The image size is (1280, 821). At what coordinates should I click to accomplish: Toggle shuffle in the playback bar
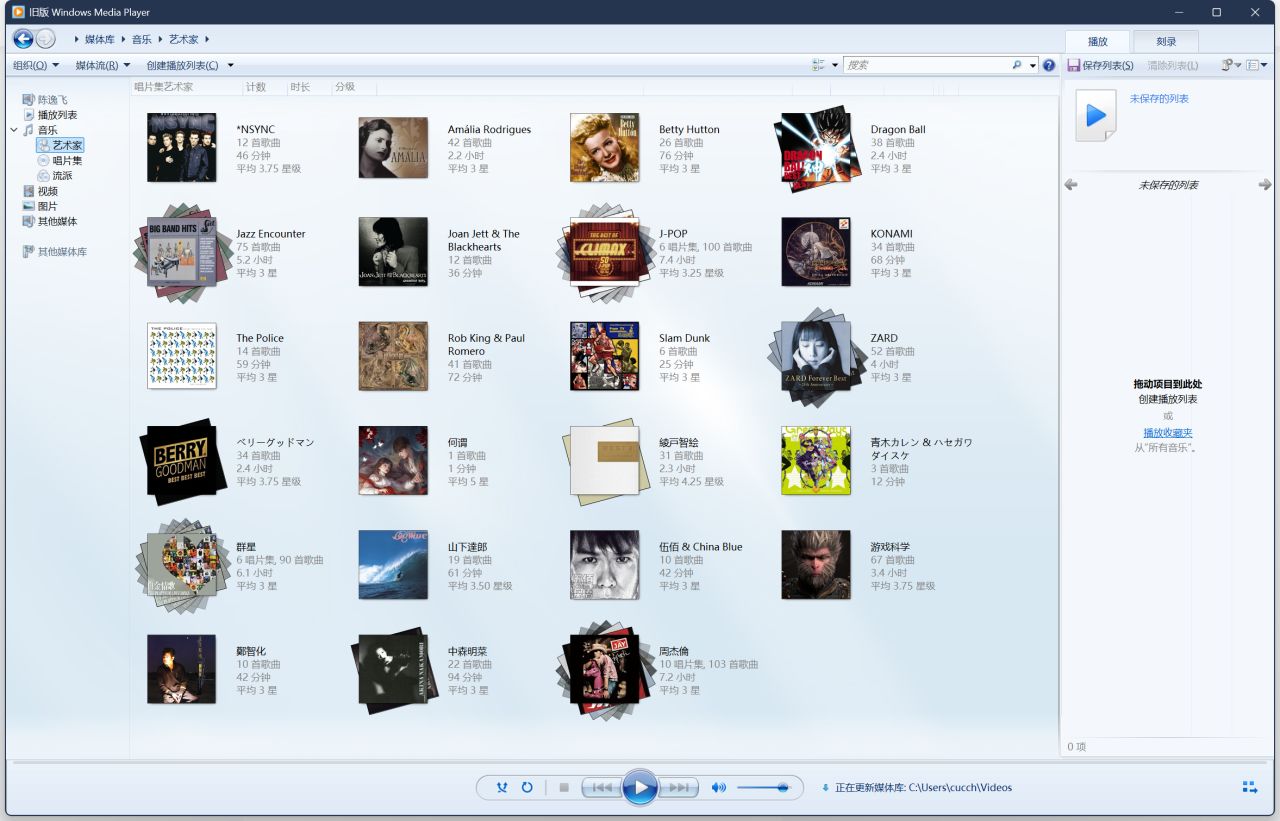pos(502,787)
